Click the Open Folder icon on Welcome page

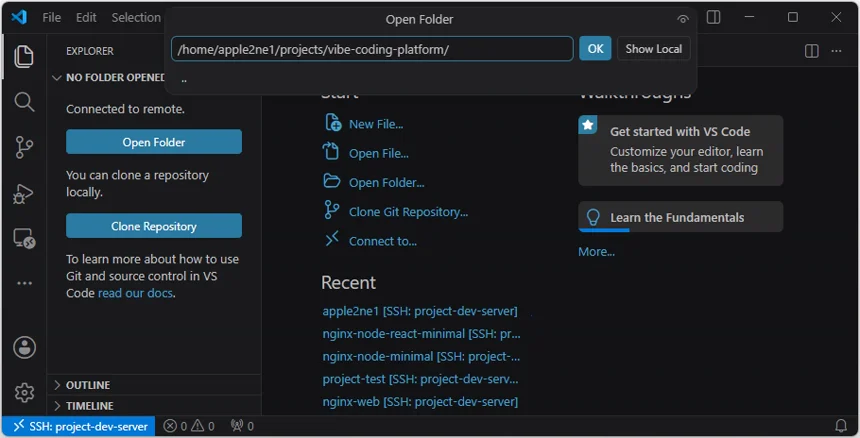click(331, 181)
